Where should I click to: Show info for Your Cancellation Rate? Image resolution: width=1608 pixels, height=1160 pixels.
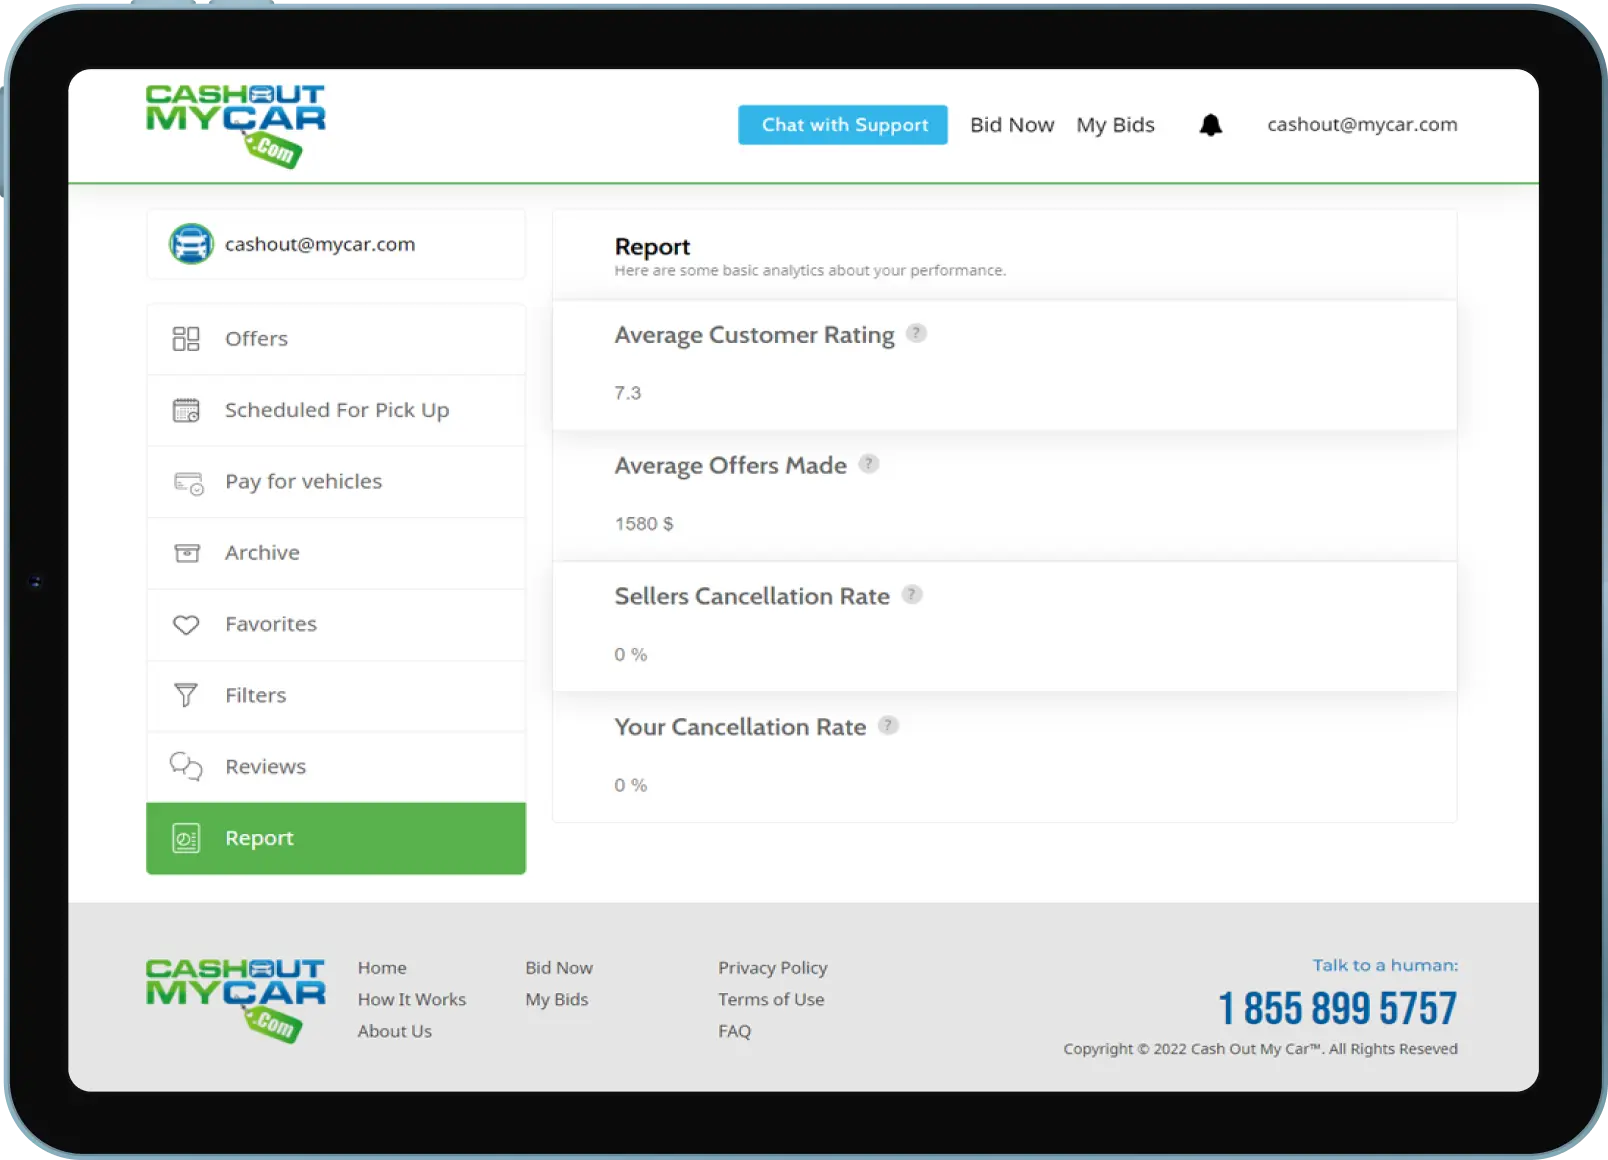[888, 726]
